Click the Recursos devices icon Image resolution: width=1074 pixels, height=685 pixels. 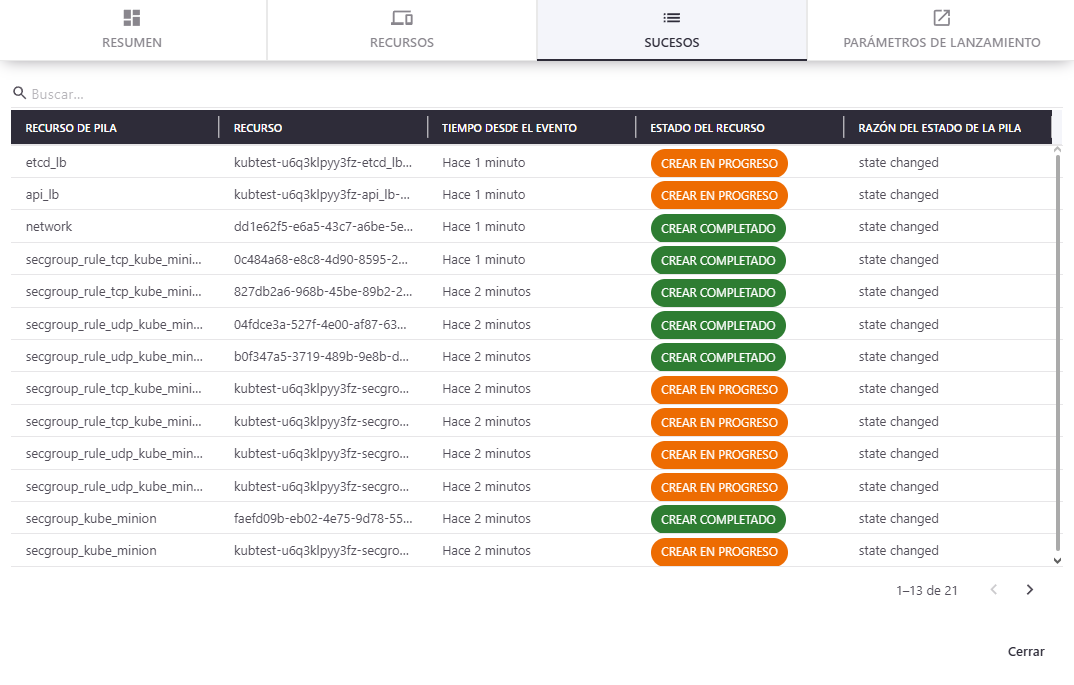(402, 18)
